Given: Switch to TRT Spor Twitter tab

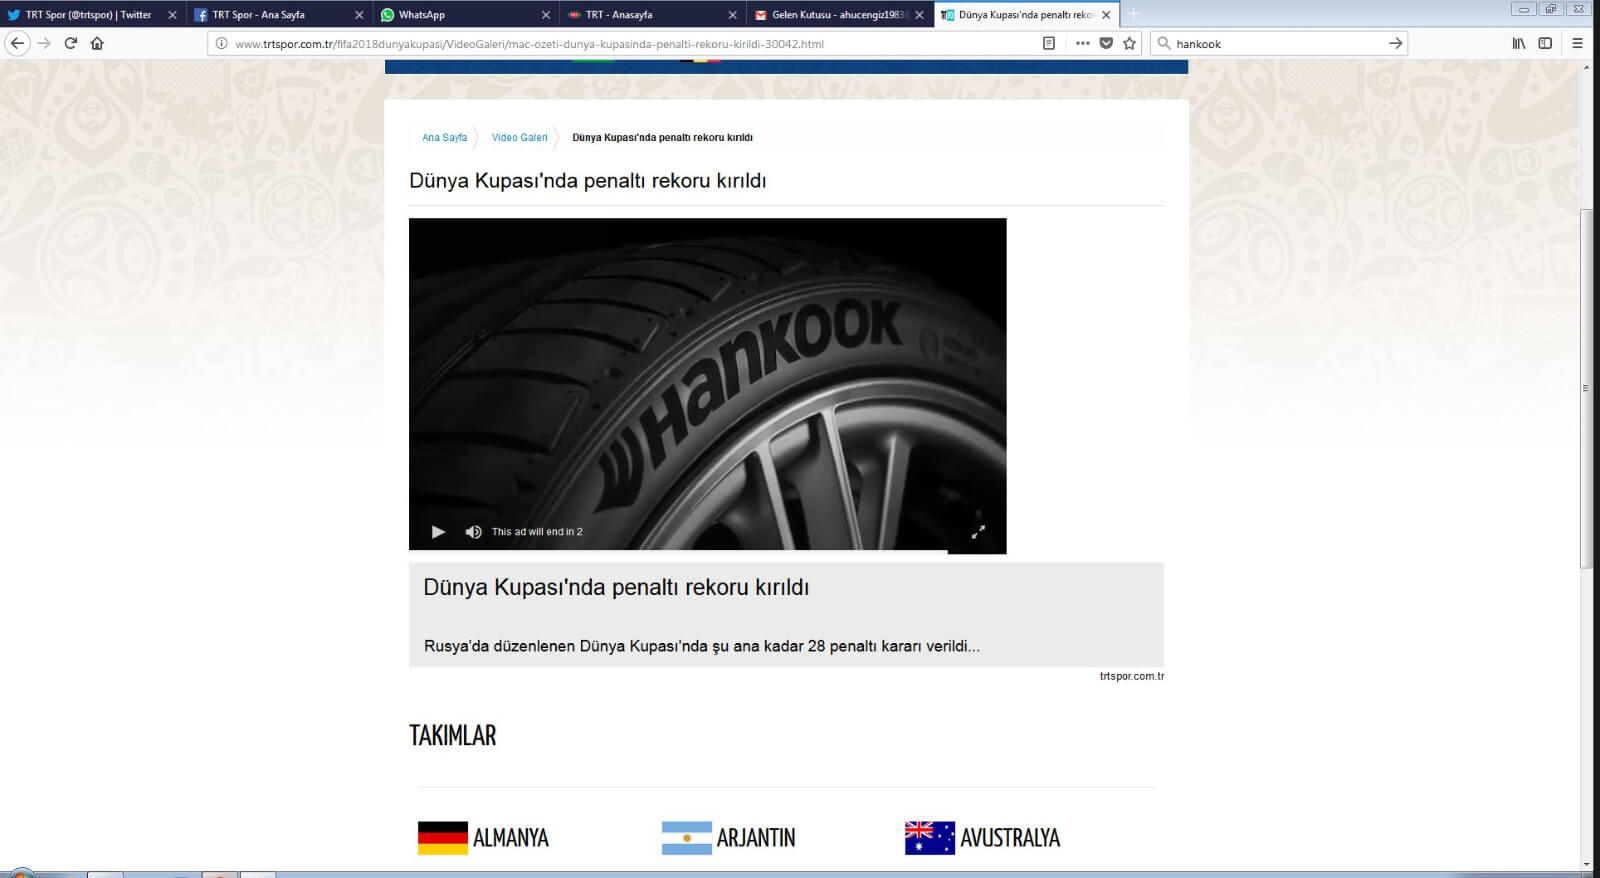Looking at the screenshot, I should (88, 15).
